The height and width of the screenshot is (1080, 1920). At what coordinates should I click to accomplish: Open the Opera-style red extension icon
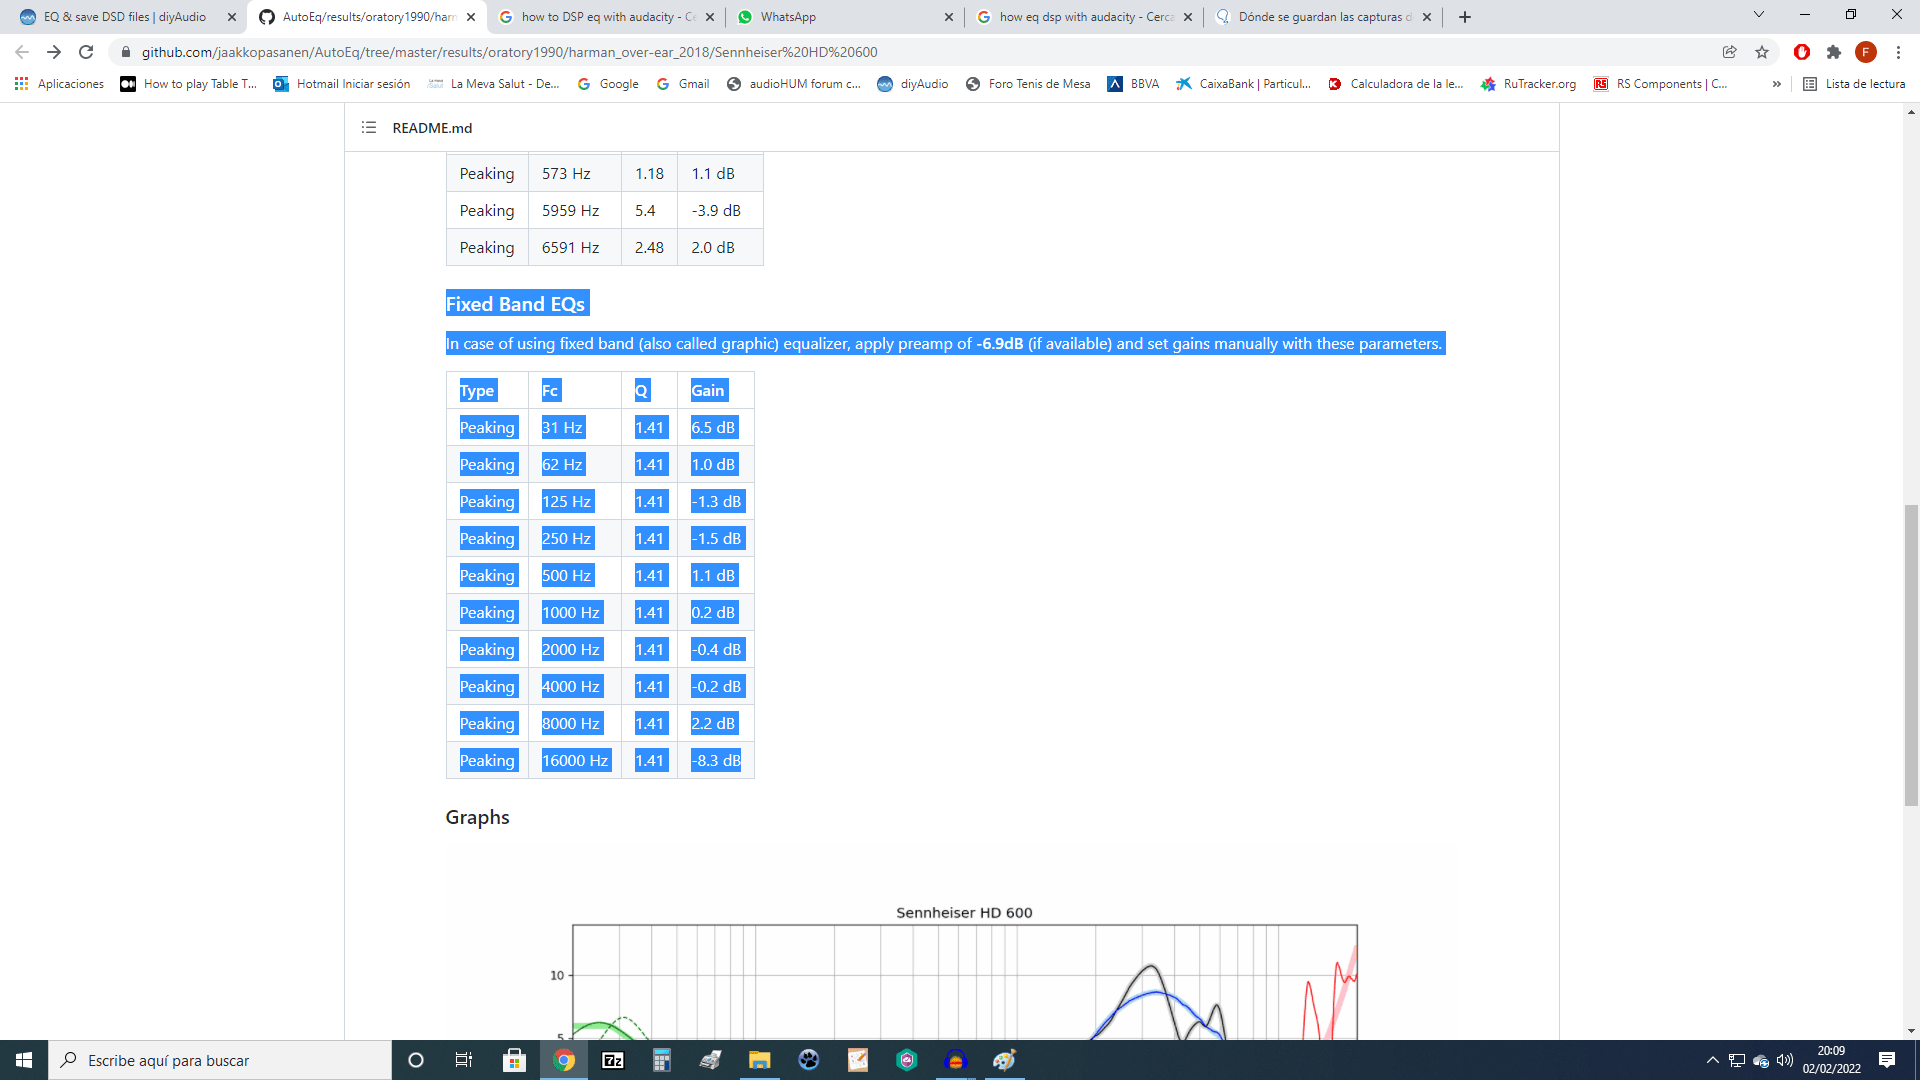(x=1802, y=52)
